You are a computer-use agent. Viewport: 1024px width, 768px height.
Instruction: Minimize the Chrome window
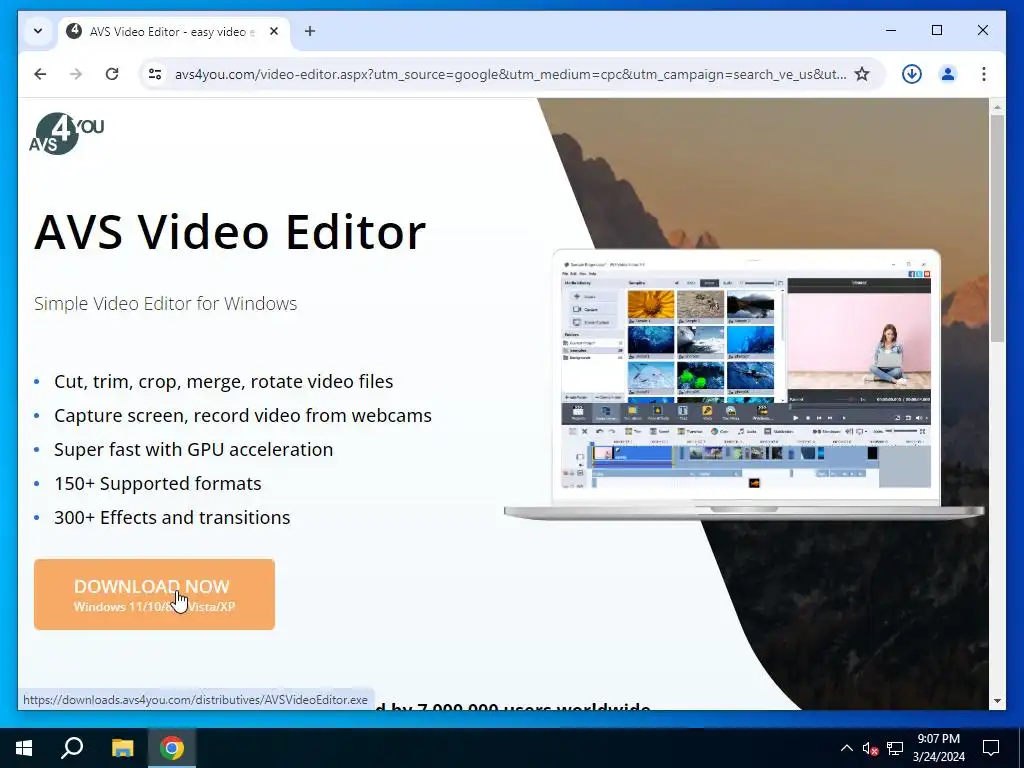coord(891,31)
